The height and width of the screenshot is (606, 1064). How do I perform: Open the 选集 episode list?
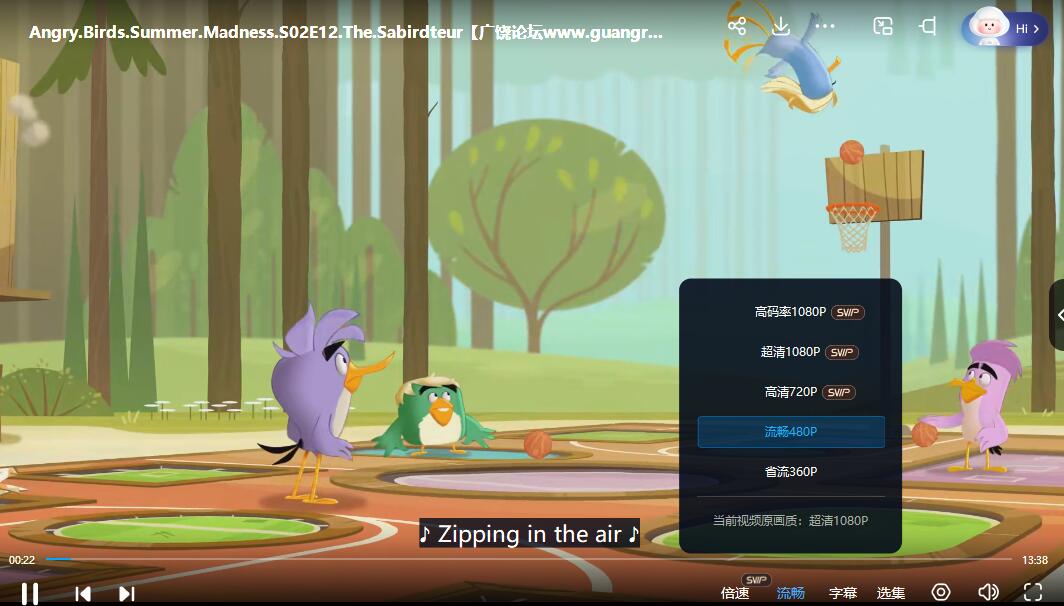point(891,593)
